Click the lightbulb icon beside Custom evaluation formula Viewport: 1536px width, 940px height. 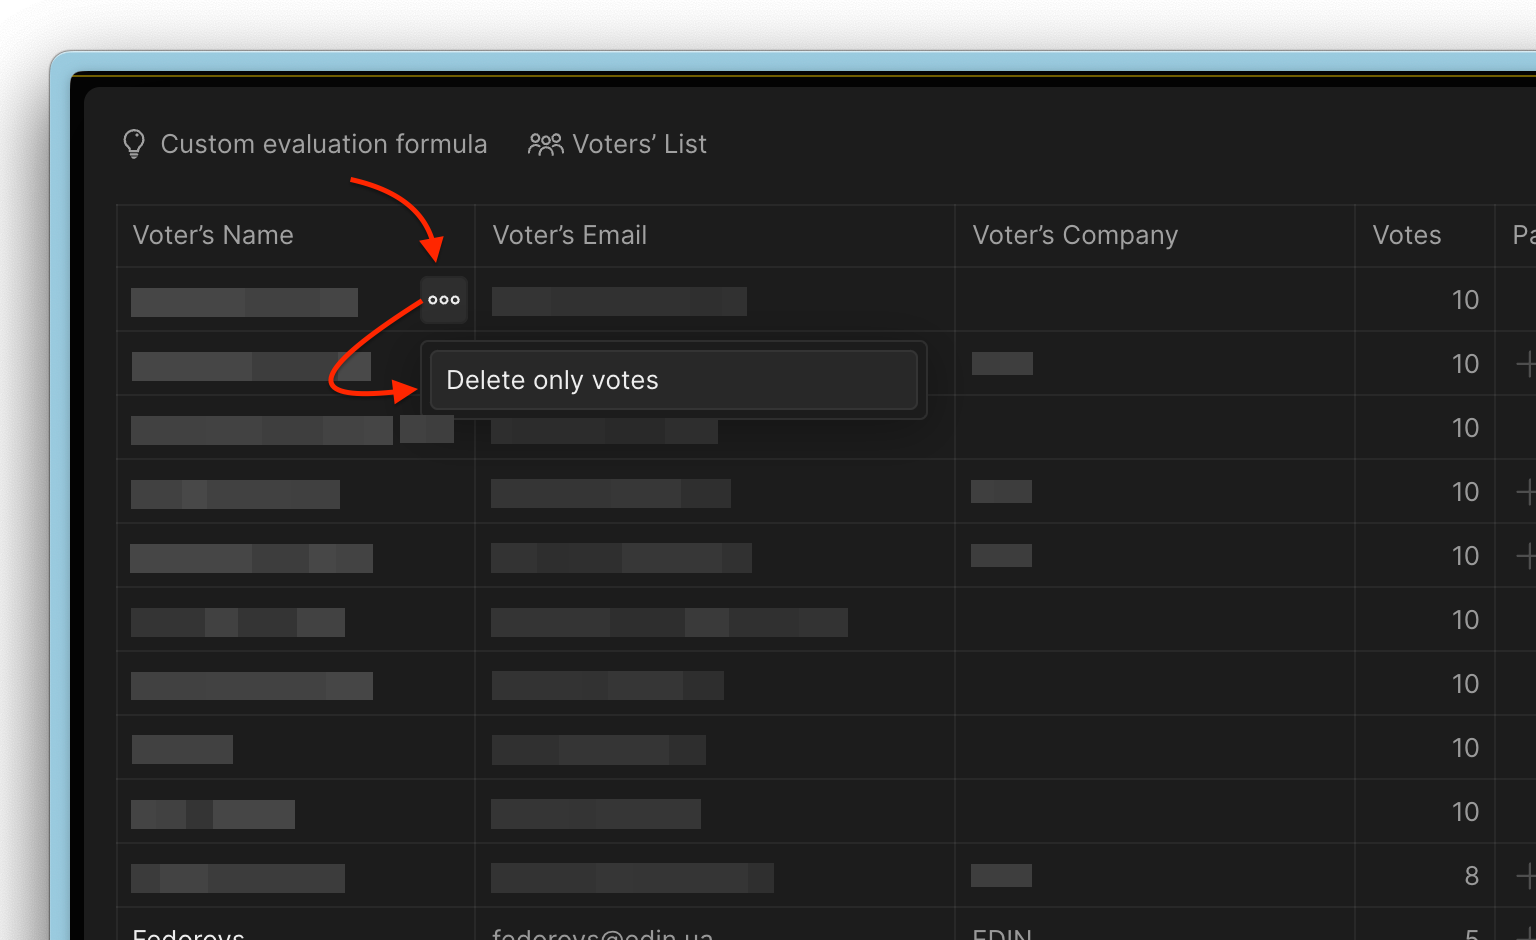(134, 144)
